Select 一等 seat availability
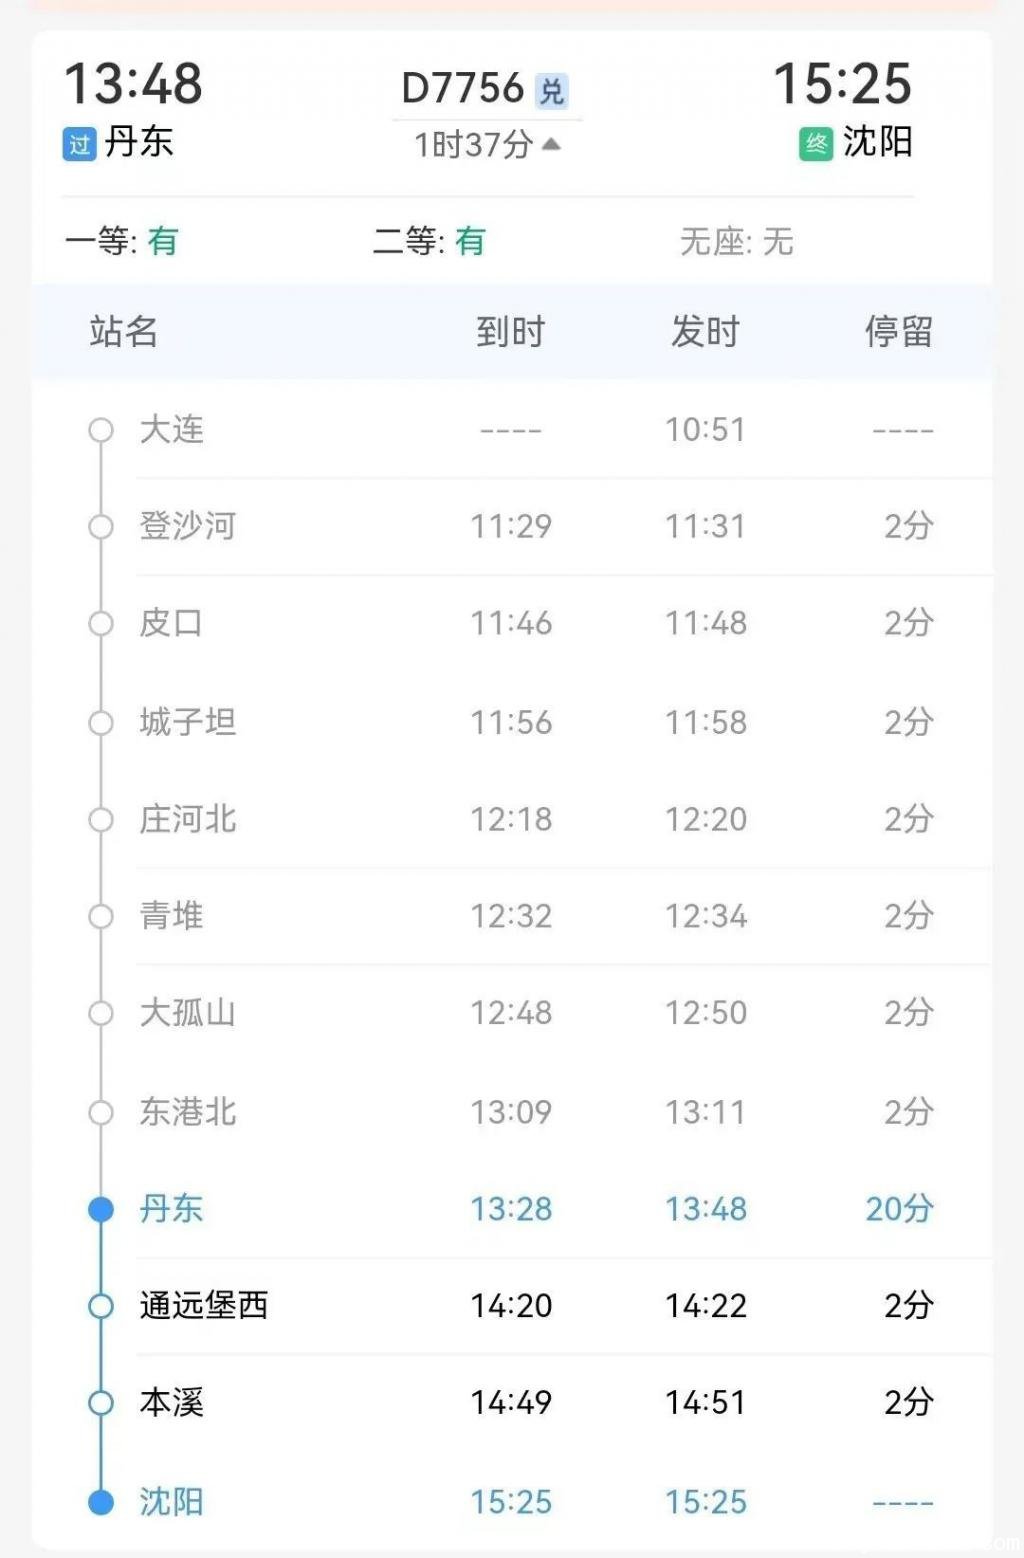 point(121,241)
